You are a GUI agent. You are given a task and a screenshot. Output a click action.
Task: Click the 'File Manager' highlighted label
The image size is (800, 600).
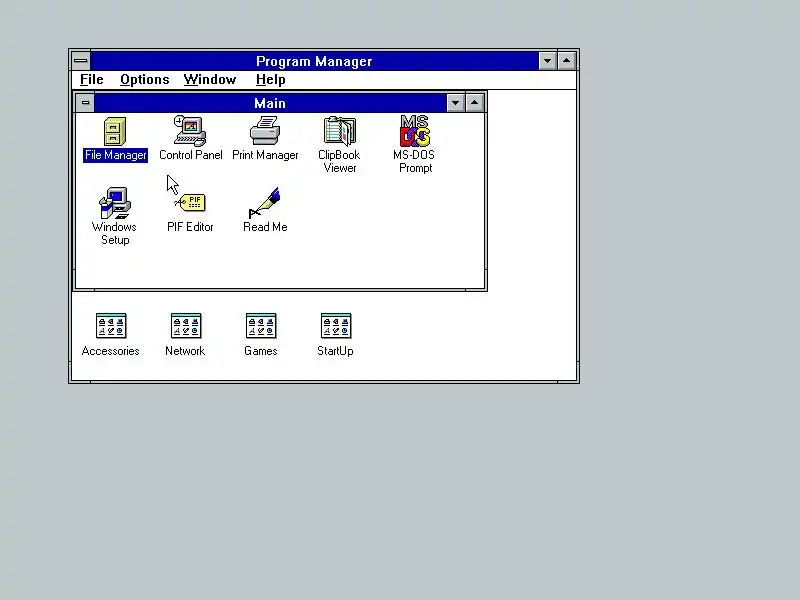[x=115, y=155]
